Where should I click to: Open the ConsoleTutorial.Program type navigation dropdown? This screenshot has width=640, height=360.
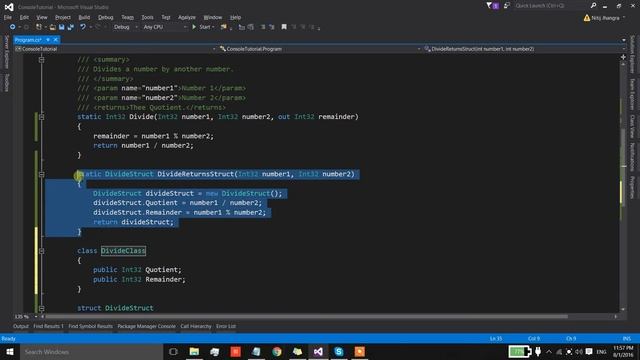tap(320, 49)
